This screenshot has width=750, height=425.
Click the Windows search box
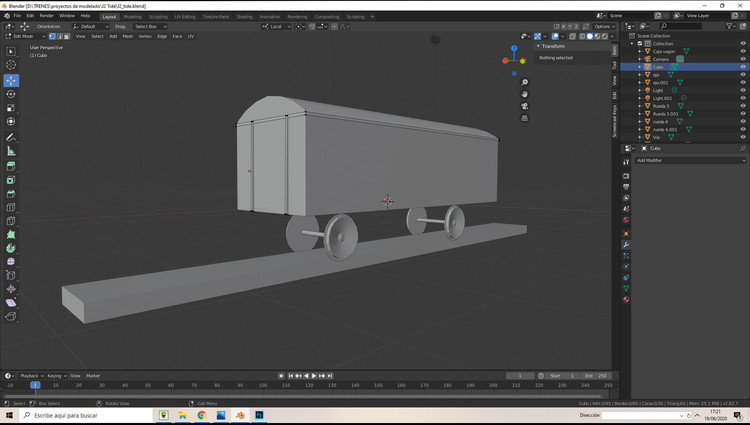click(86, 415)
